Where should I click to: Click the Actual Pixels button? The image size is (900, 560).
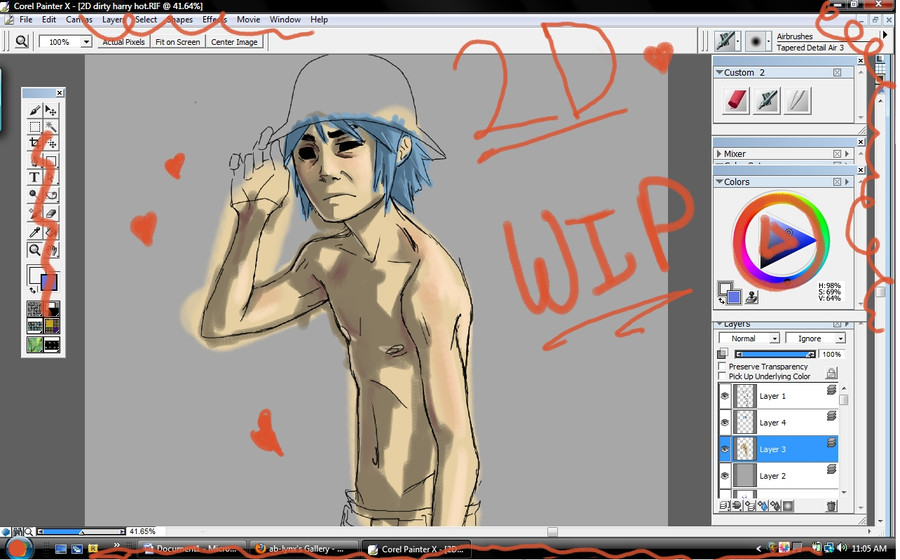(123, 42)
